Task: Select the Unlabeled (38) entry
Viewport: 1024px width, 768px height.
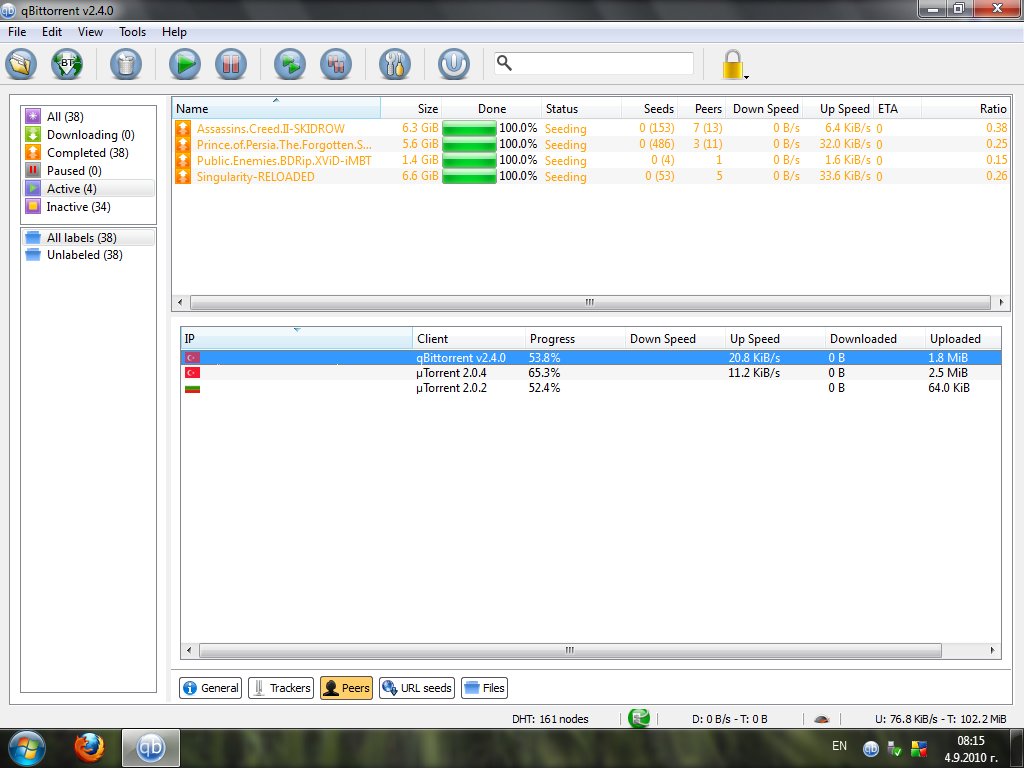Action: pos(89,255)
